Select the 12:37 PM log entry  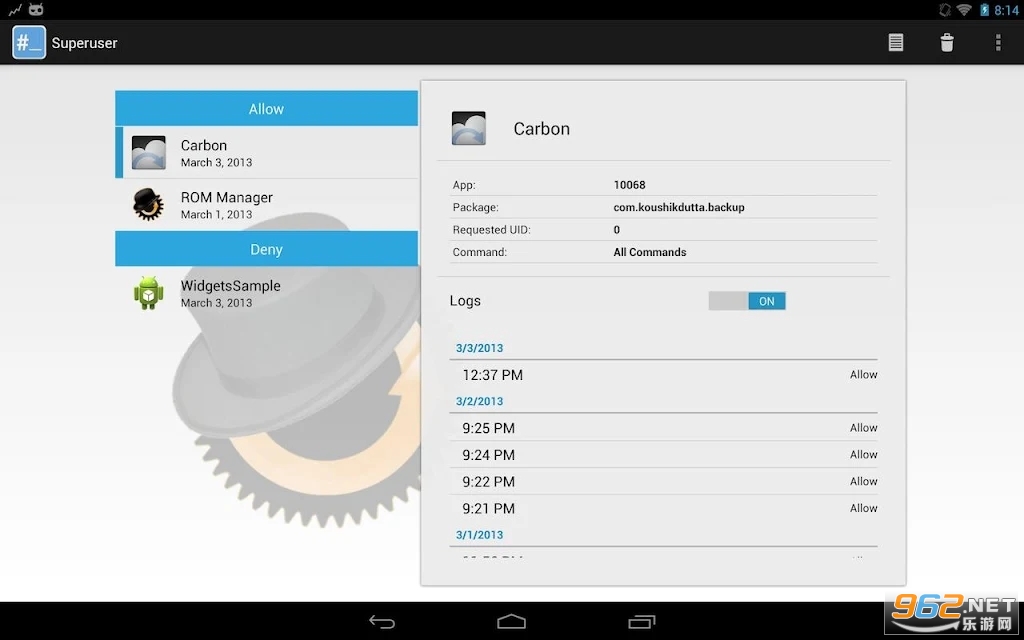(x=664, y=375)
